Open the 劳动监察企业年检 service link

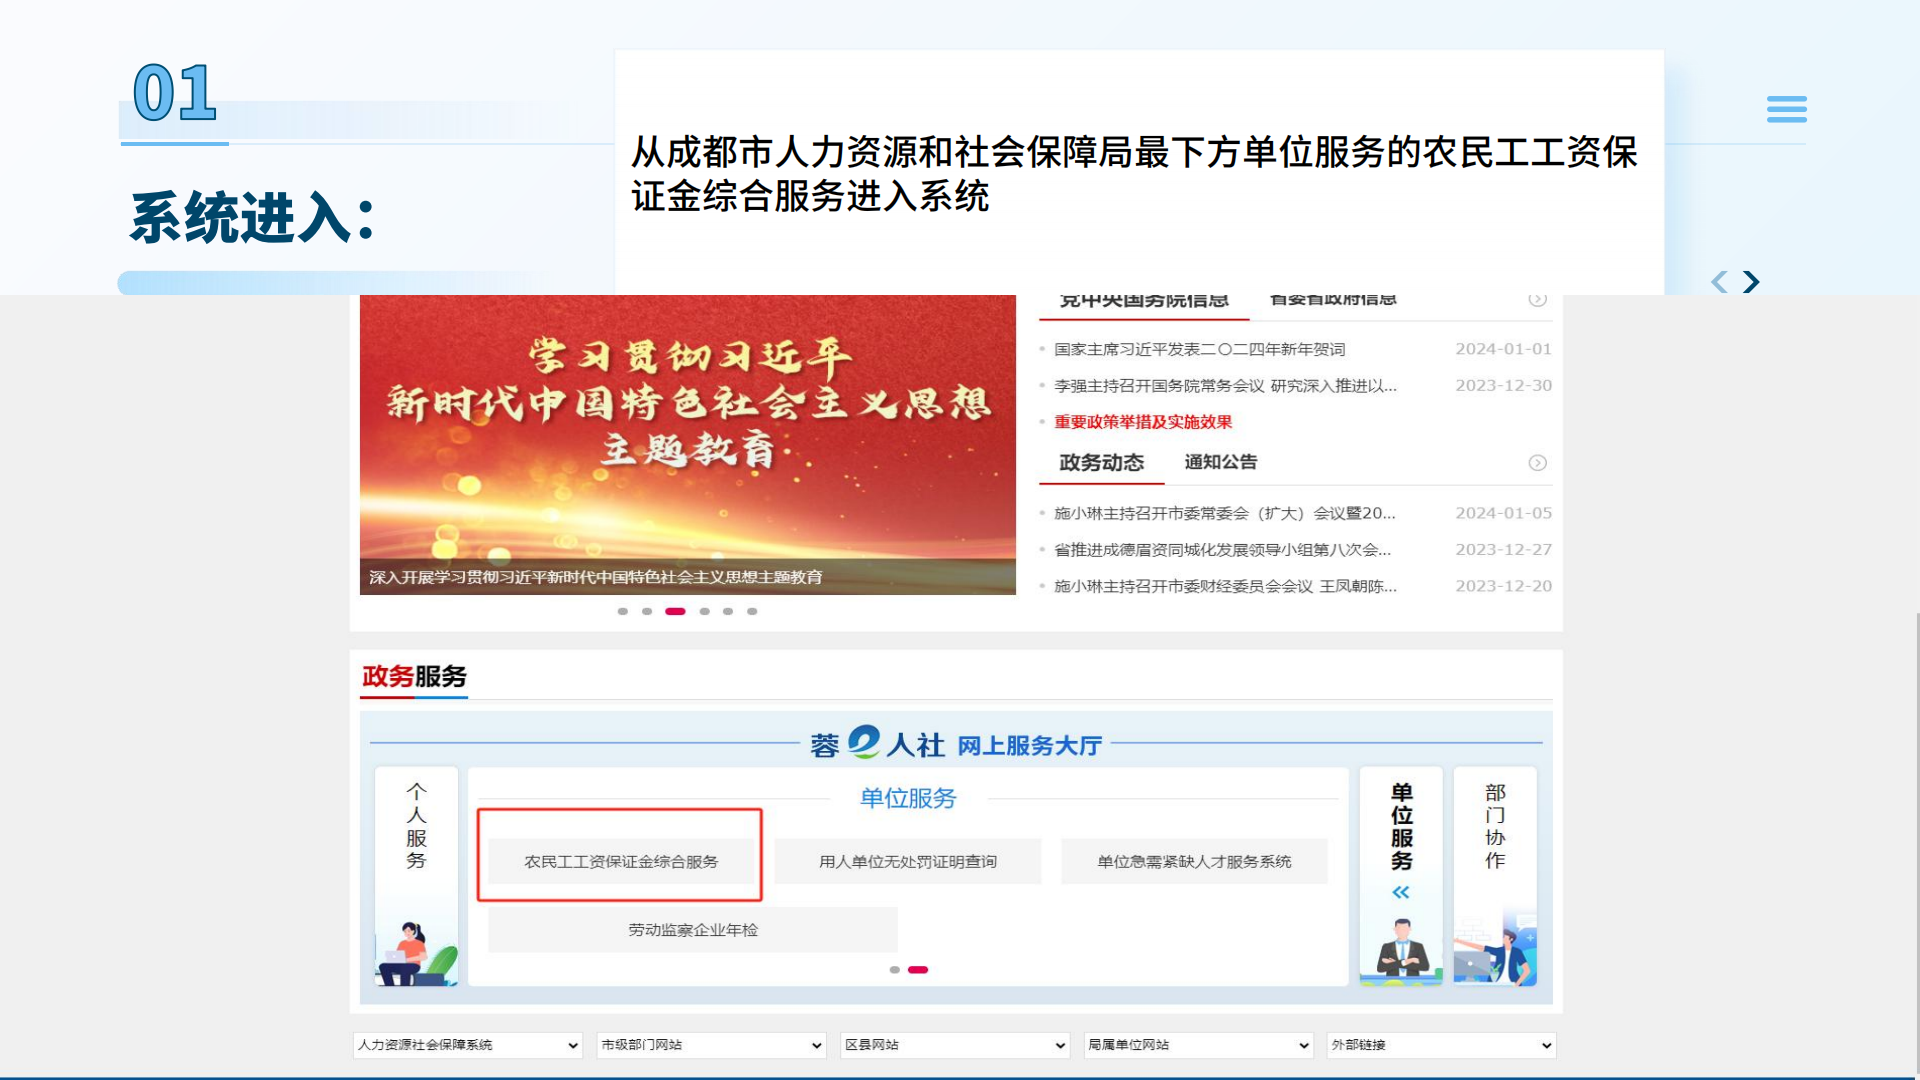click(x=691, y=930)
